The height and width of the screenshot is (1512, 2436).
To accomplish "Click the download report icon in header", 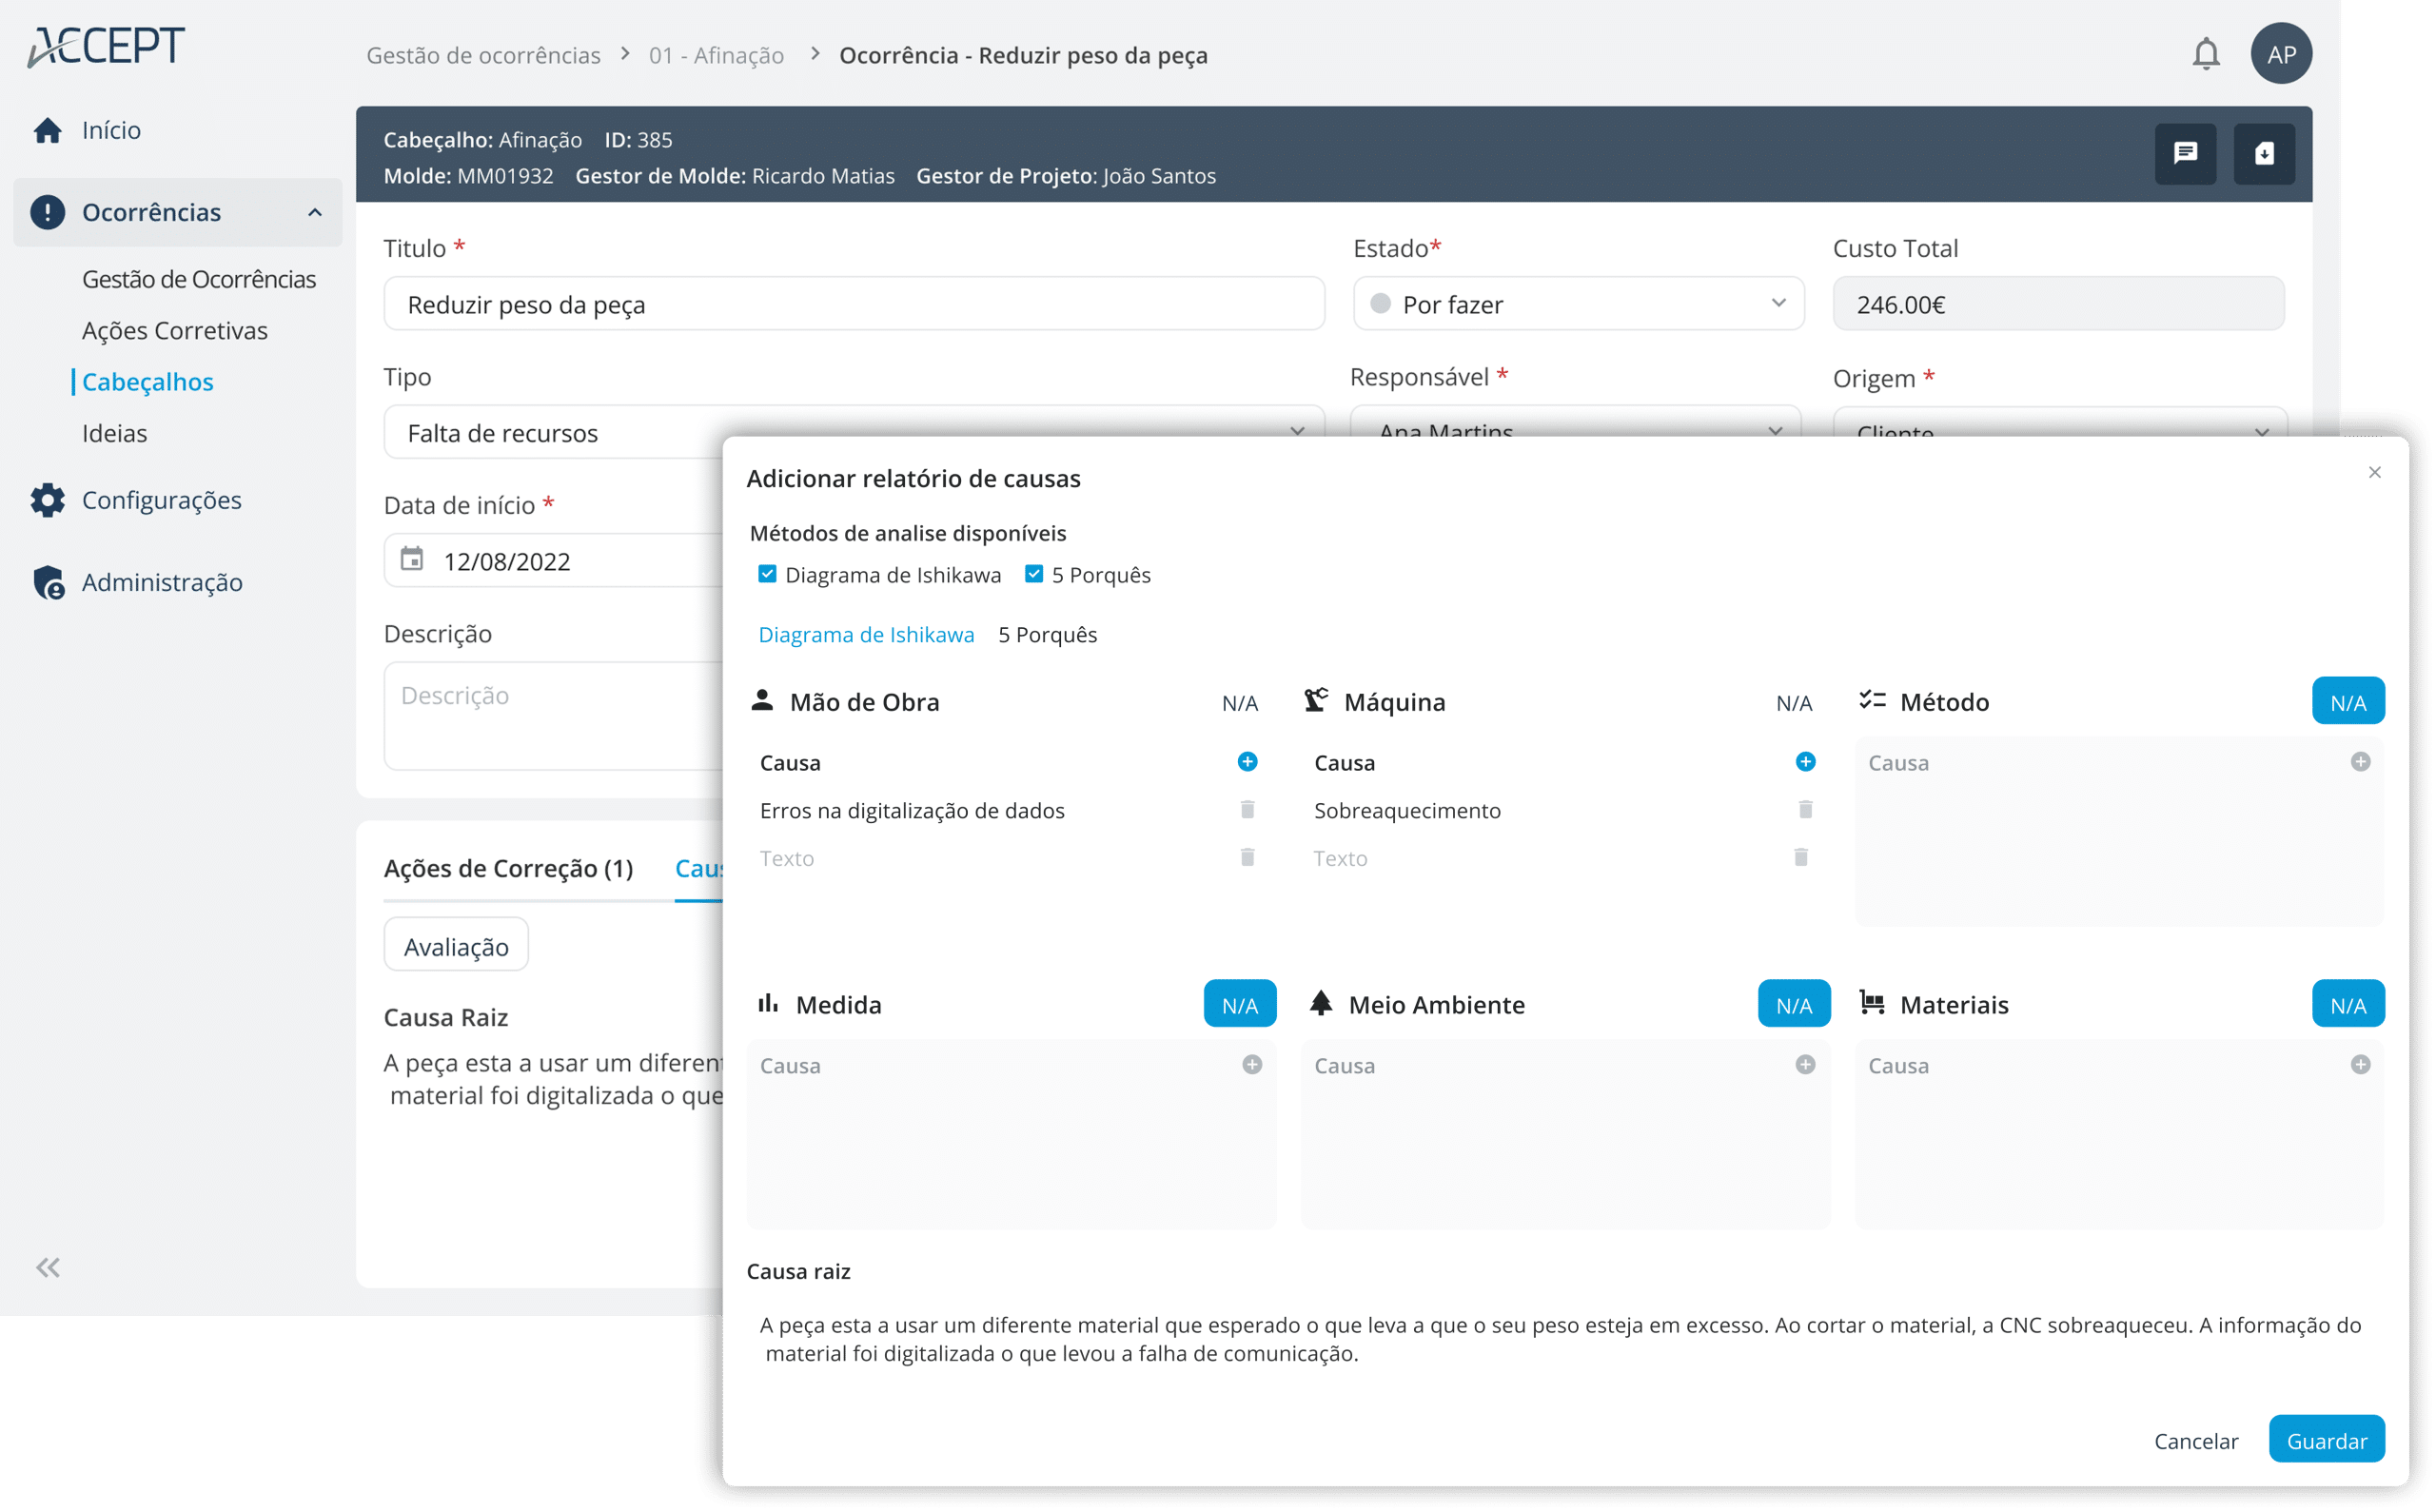I will 2264,153.
